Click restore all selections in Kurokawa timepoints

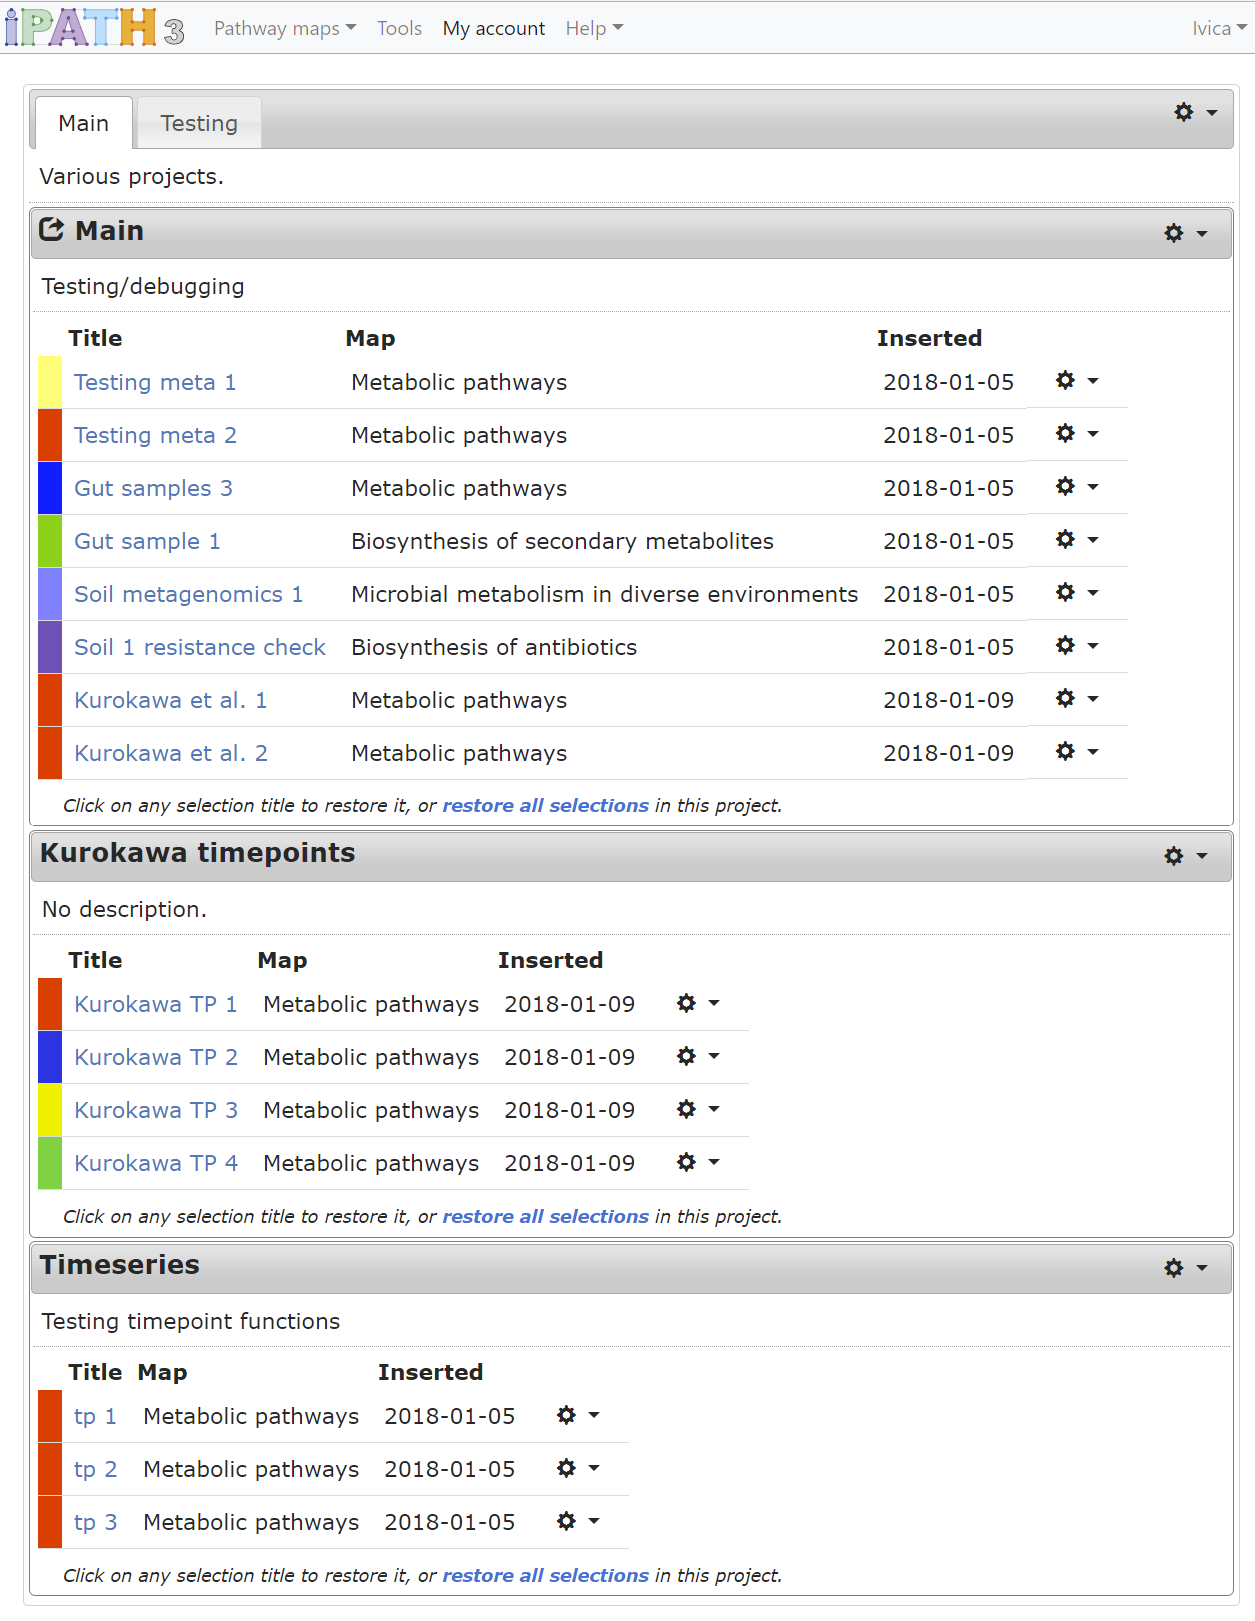pos(545,1216)
